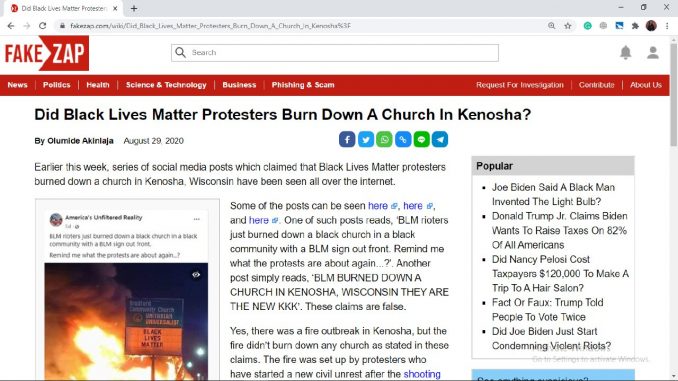This screenshot has height=381, width=678.
Task: Open Chrome three-dot menu
Action: pos(667,26)
